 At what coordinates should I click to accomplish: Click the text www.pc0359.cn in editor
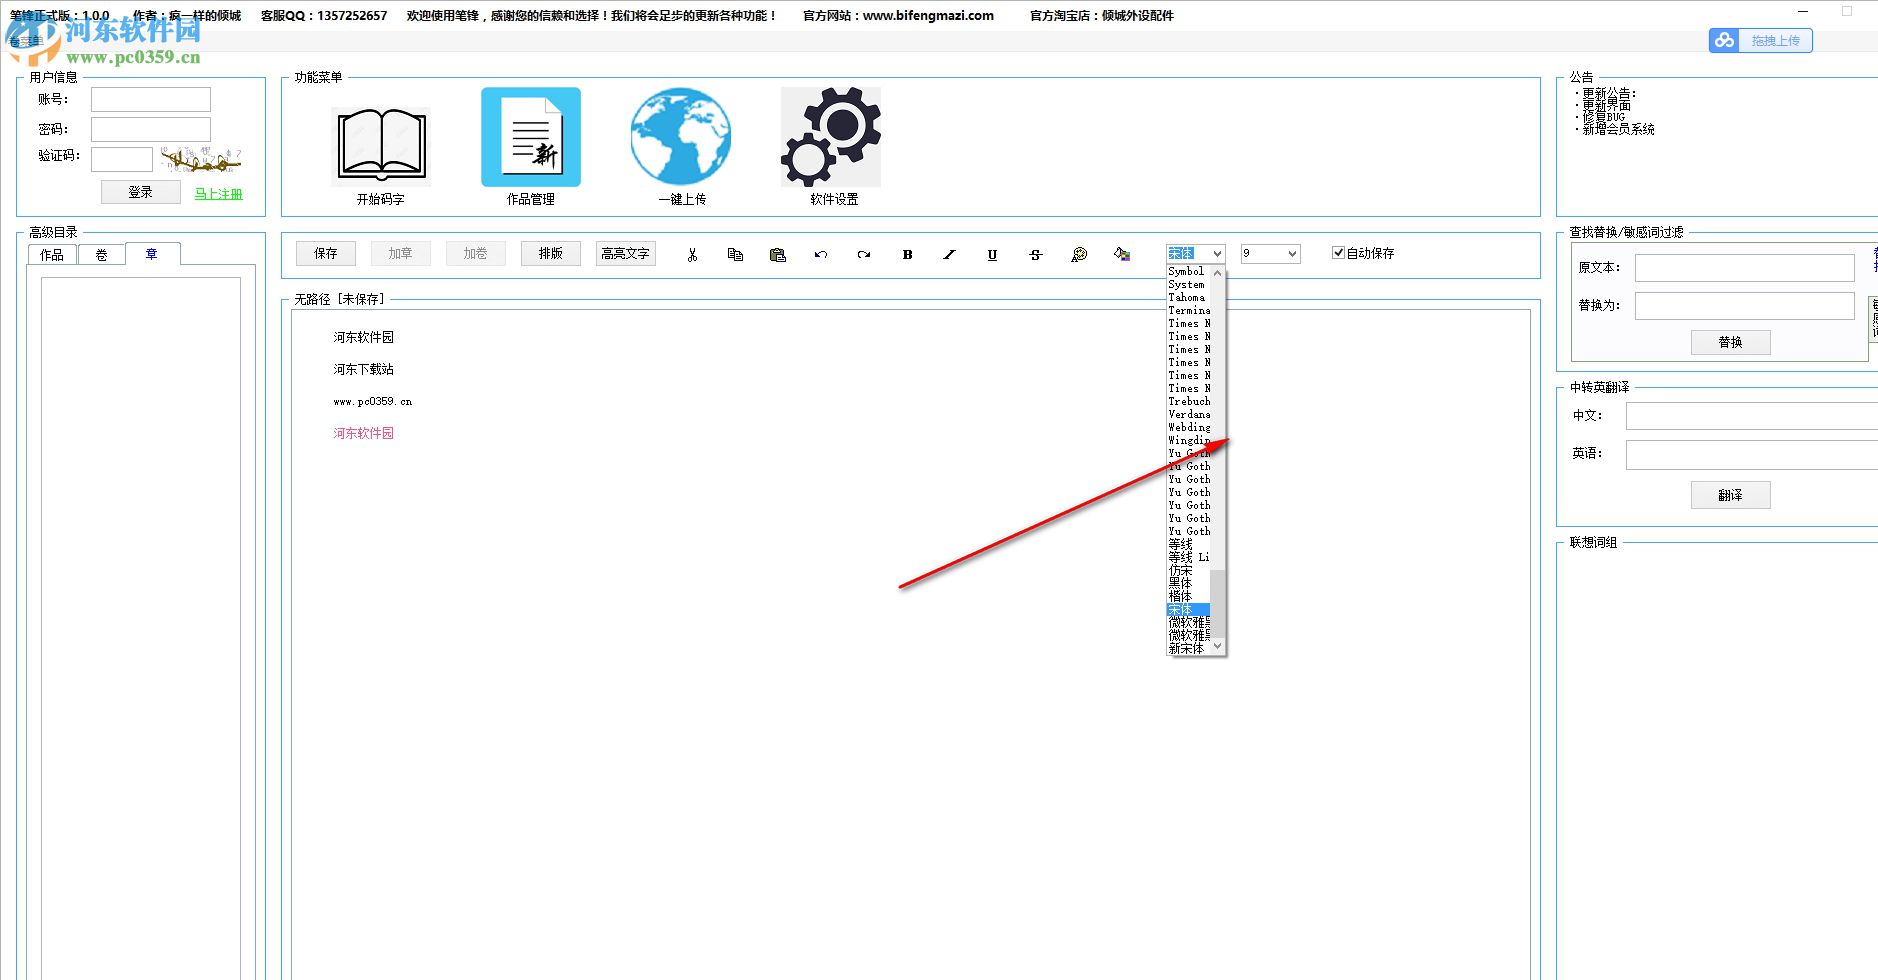click(x=373, y=402)
